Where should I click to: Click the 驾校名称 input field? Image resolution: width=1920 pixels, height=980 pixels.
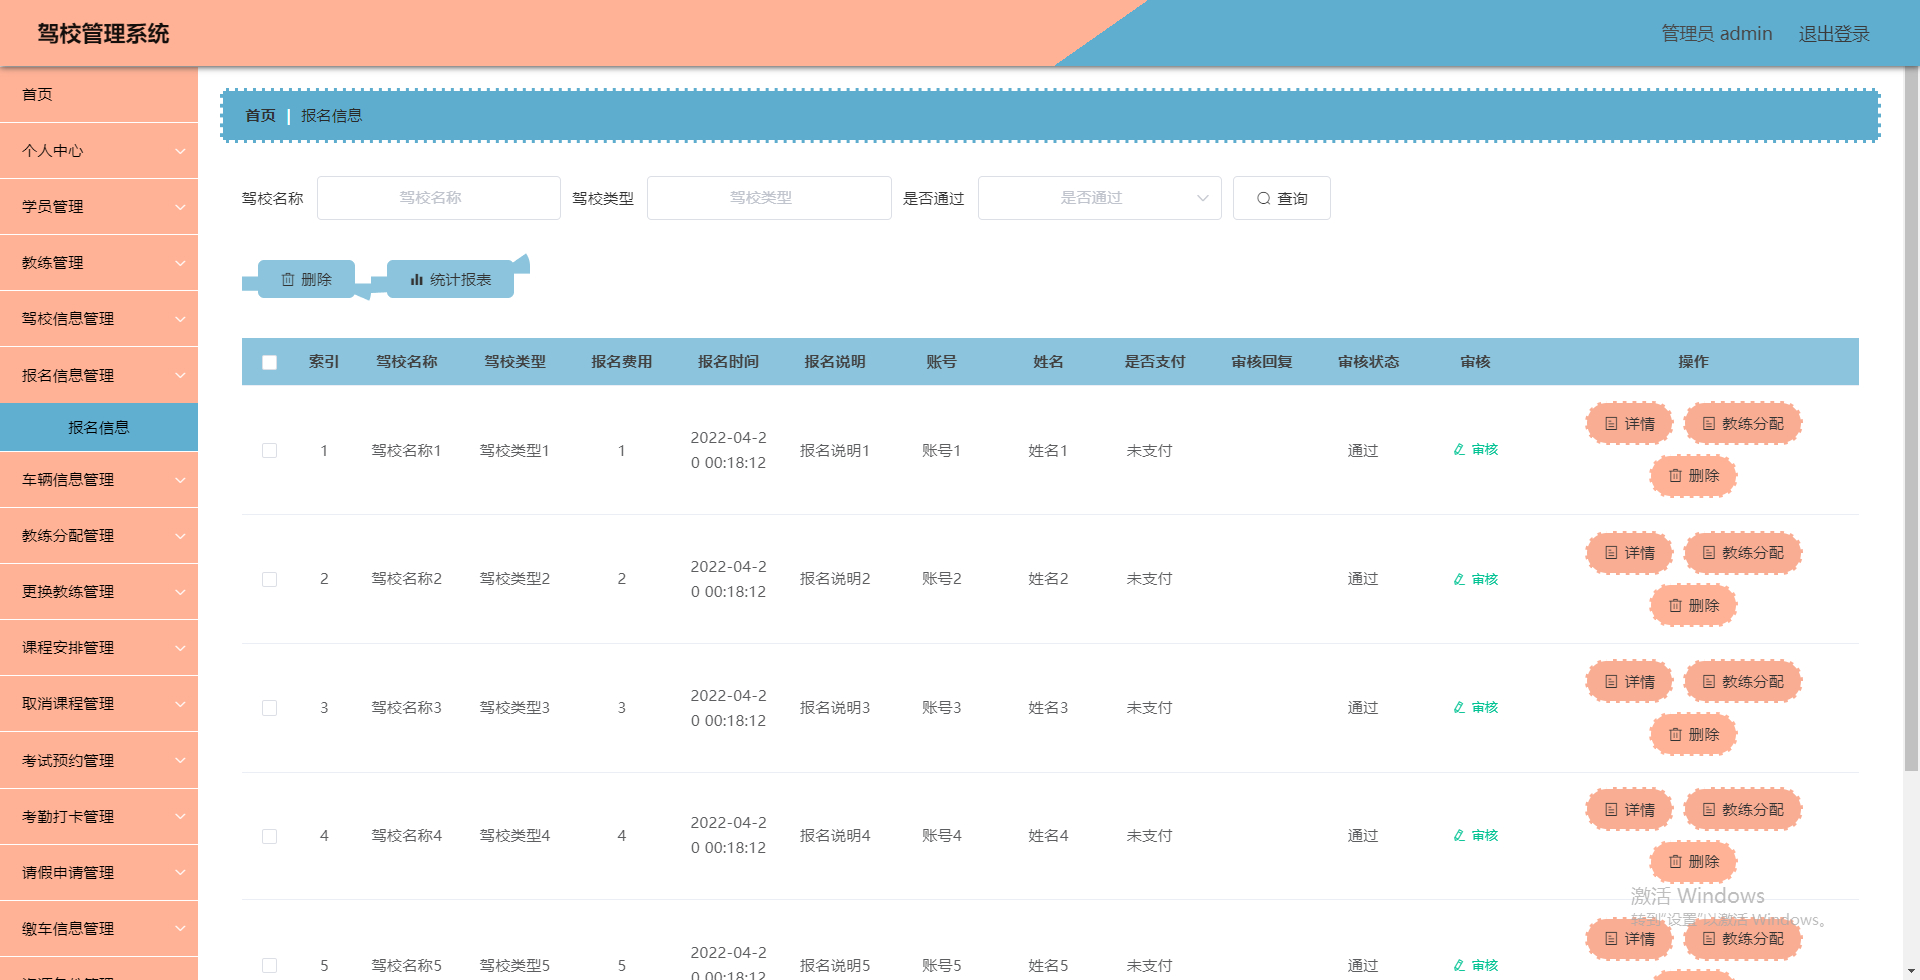(x=438, y=197)
